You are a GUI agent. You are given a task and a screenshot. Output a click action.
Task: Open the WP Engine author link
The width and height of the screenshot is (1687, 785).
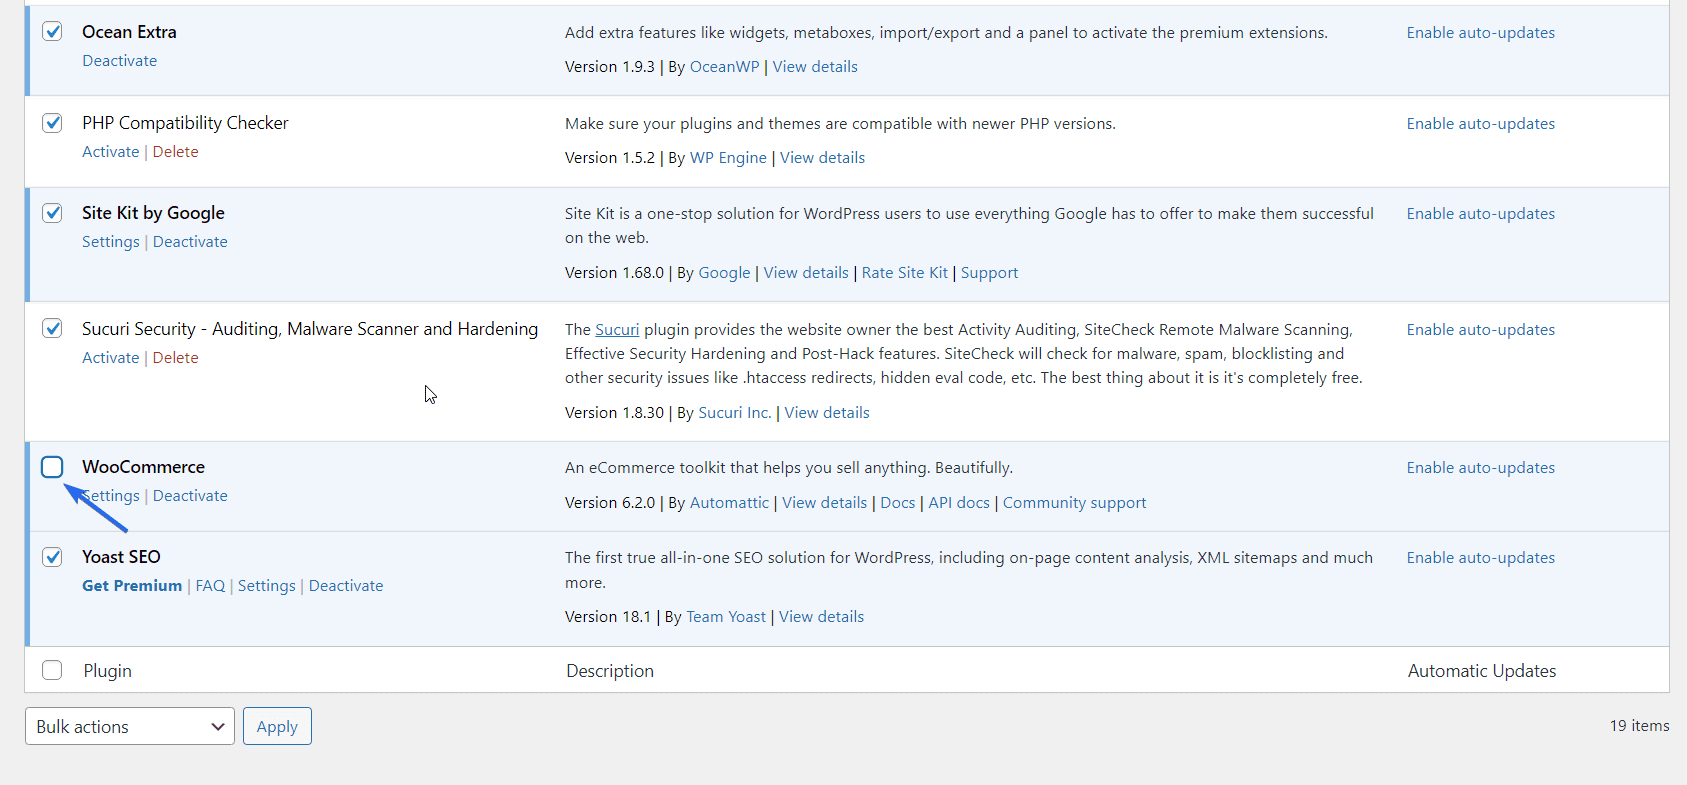click(728, 158)
